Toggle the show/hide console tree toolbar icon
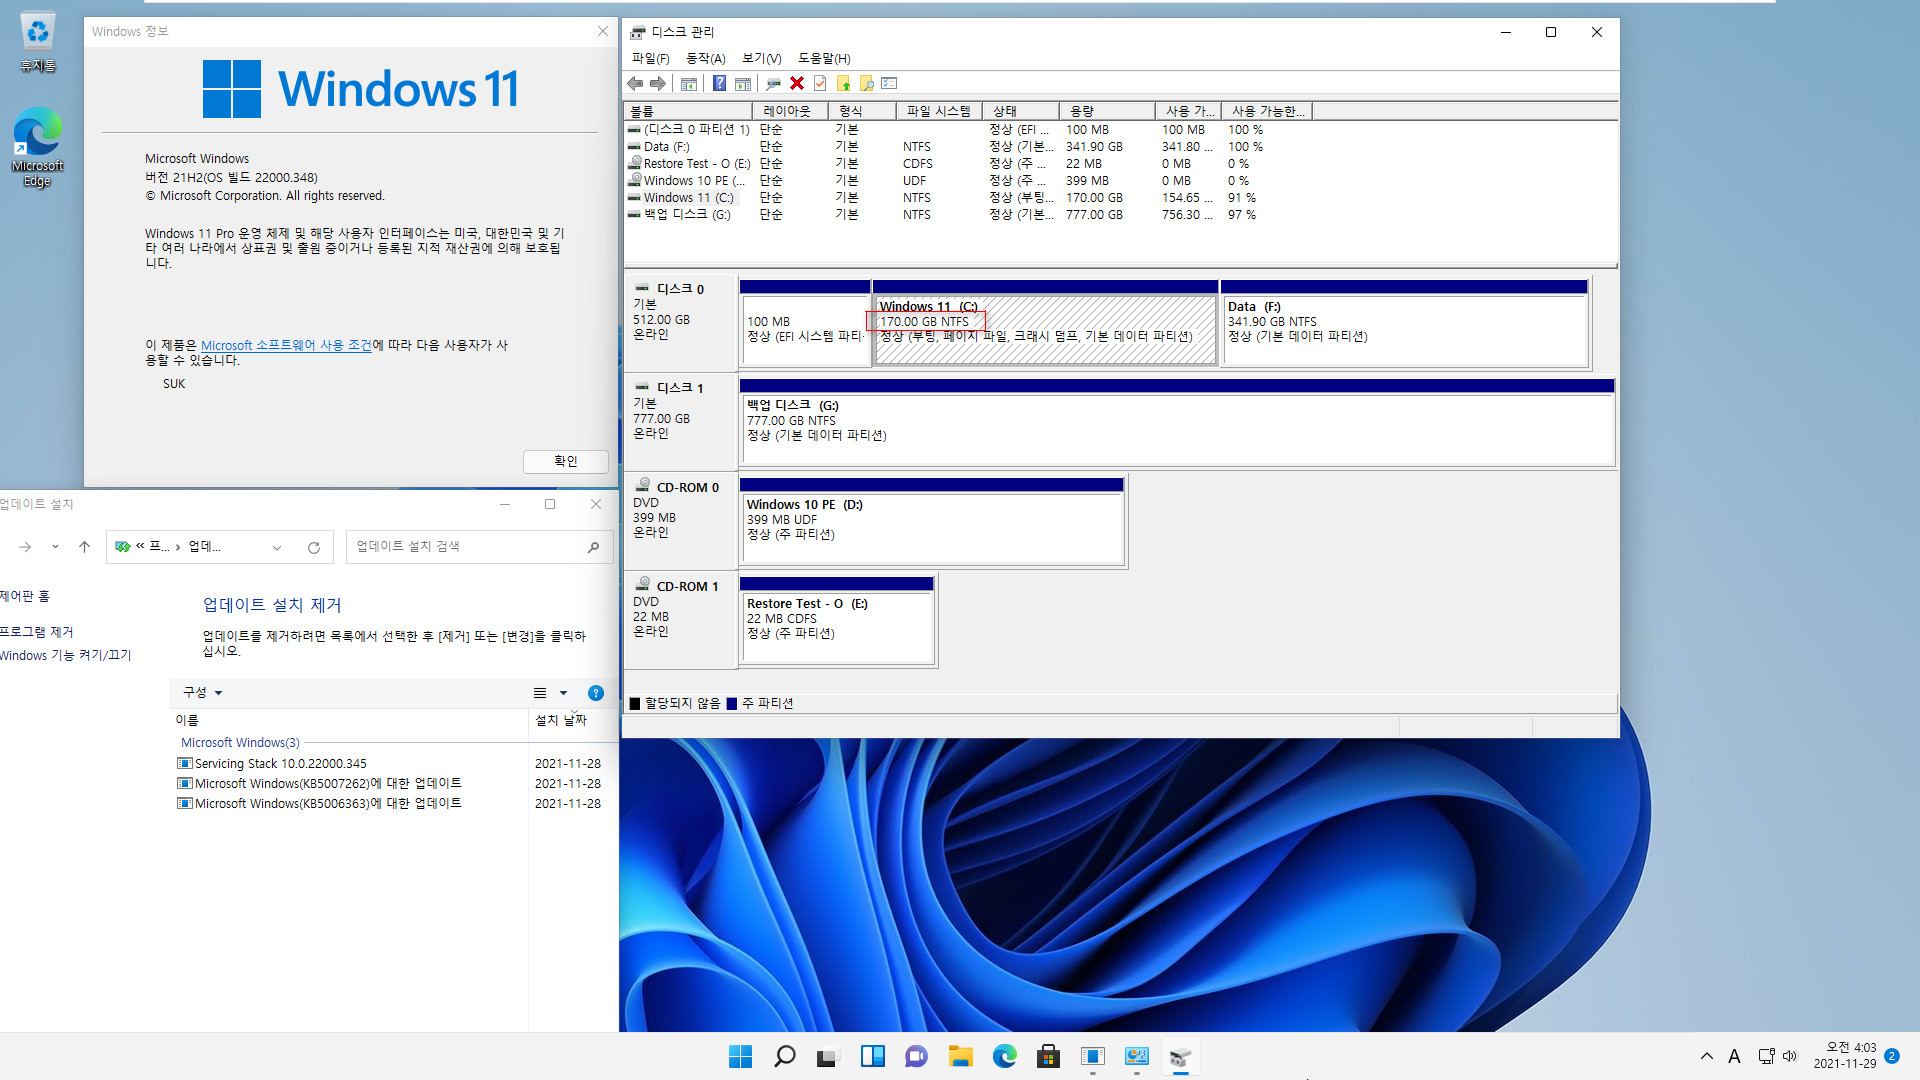Image resolution: width=1920 pixels, height=1080 pixels. [689, 83]
